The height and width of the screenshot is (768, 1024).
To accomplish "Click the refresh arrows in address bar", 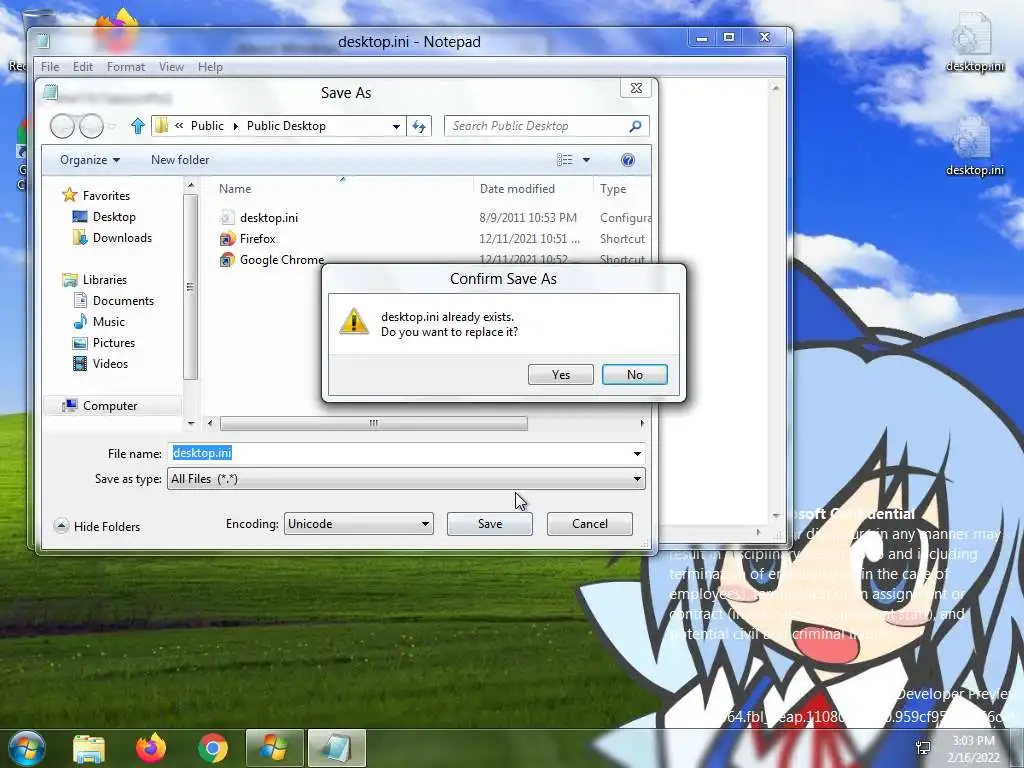I will [419, 126].
